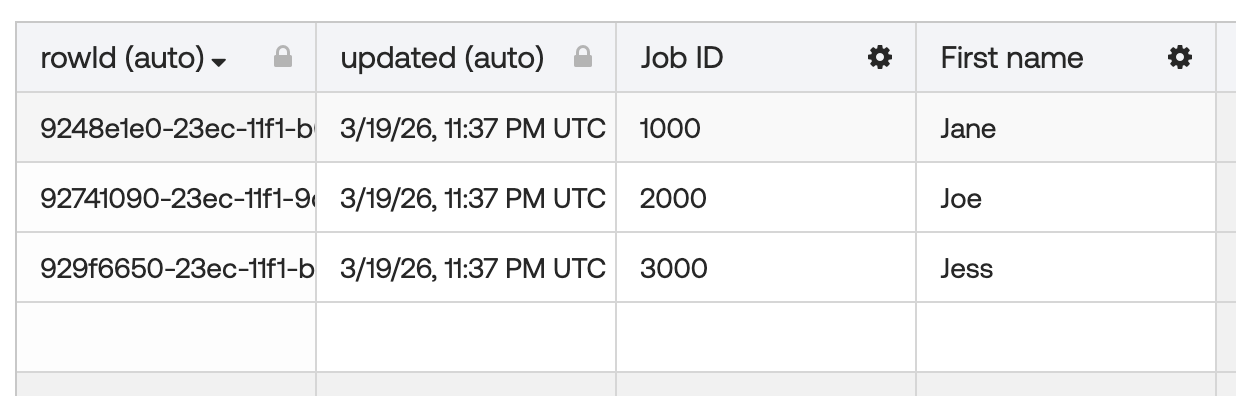
Task: Select the First name column header
Action: click(x=1066, y=58)
